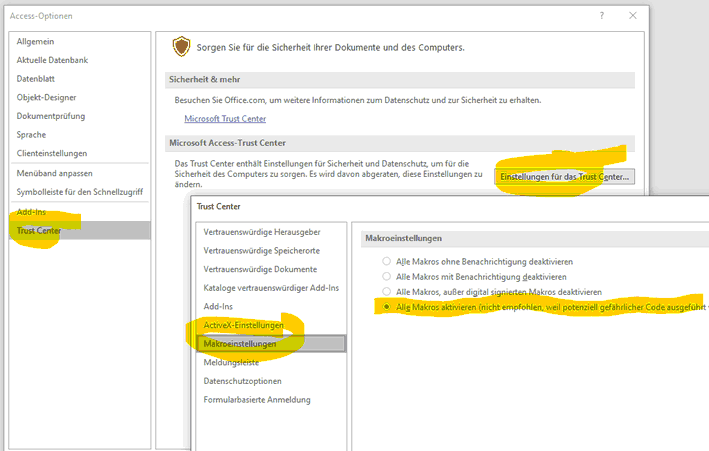Click the Makroeinstellungen section heading
This screenshot has width=709, height=451.
pyautogui.click(x=403, y=238)
